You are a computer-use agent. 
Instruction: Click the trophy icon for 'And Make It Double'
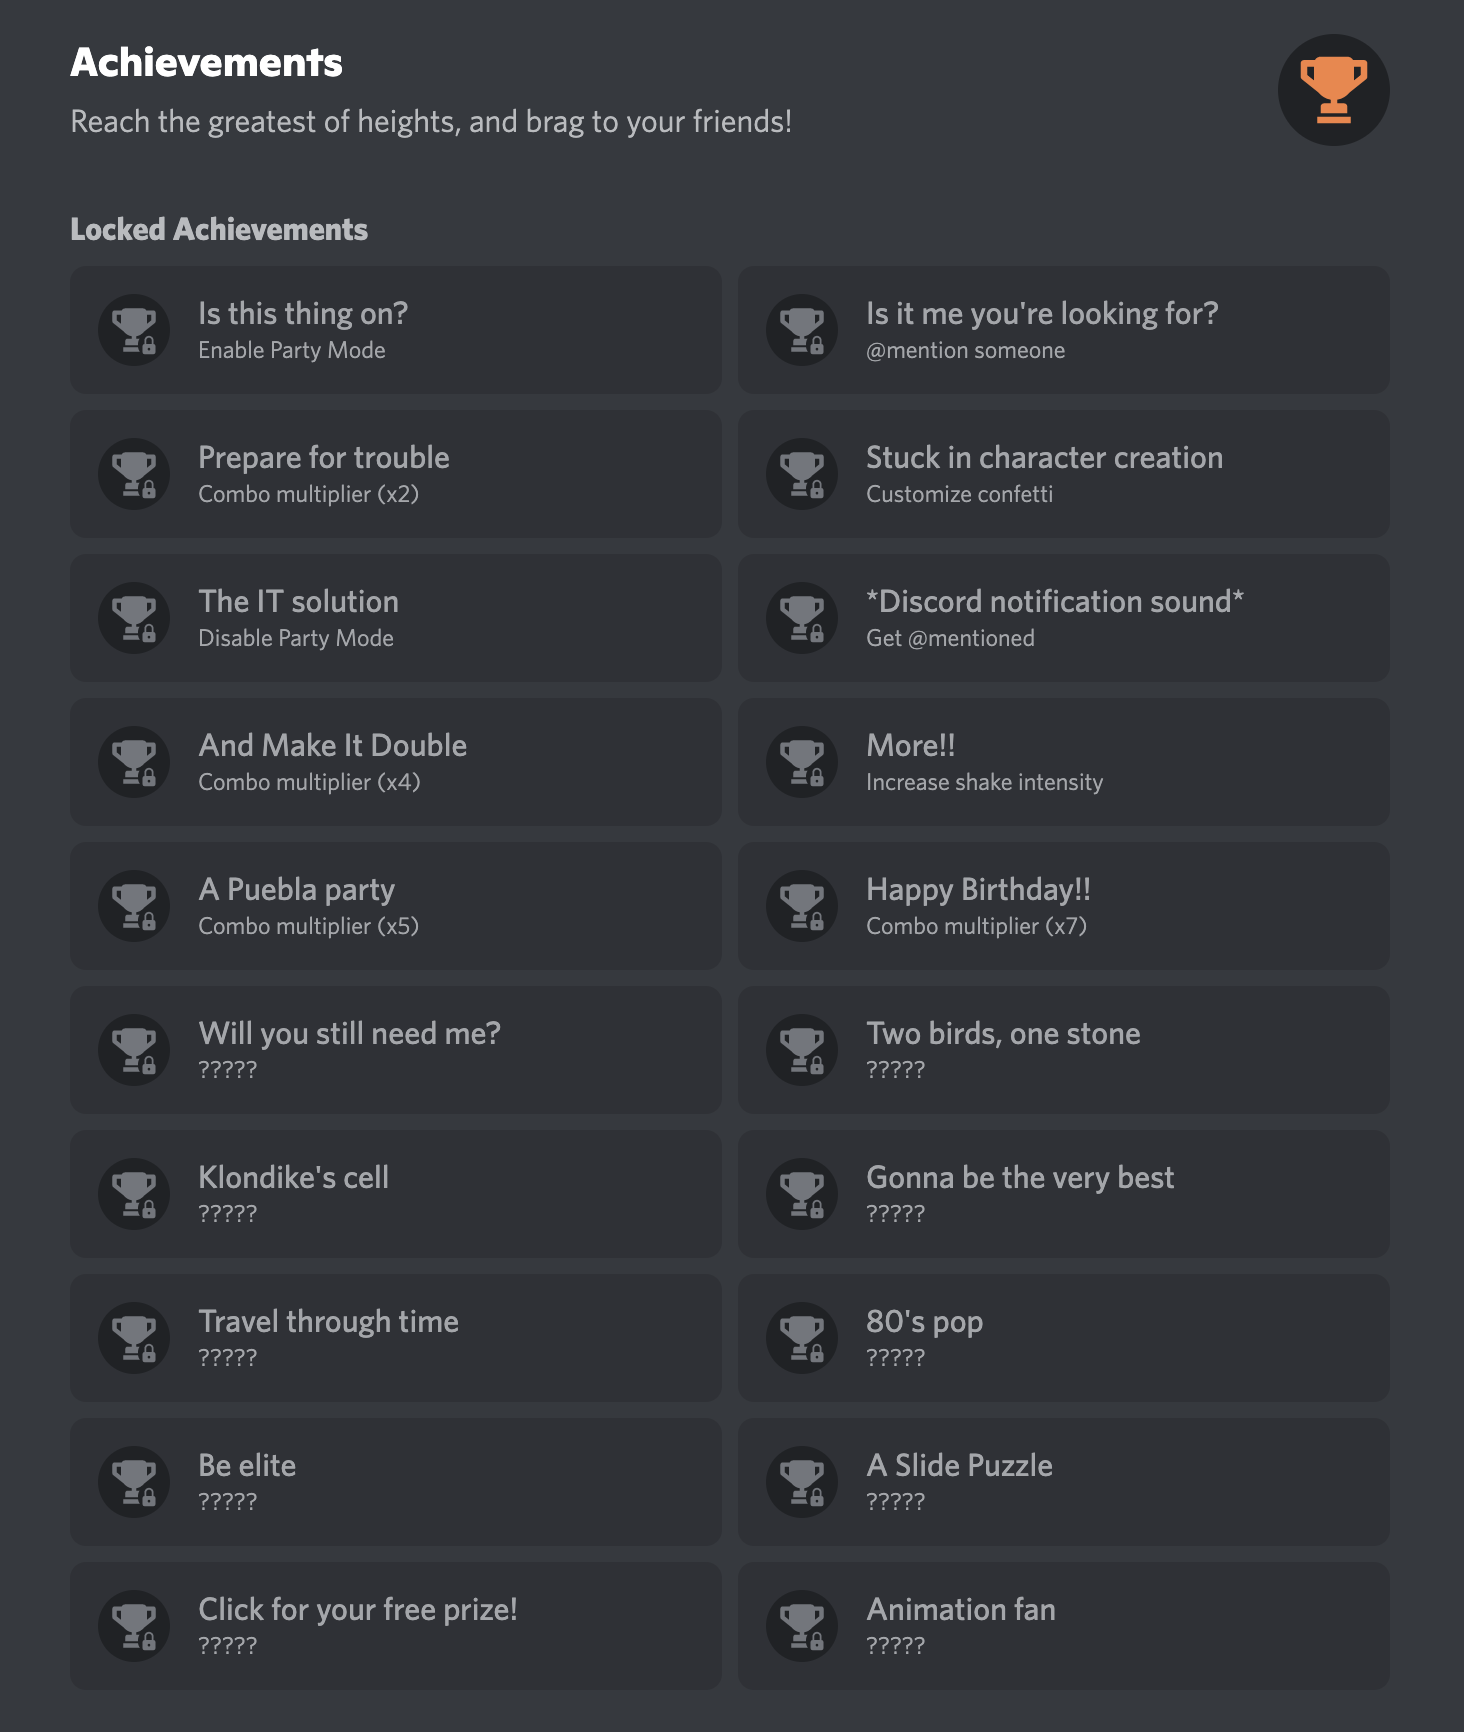pos(134,762)
